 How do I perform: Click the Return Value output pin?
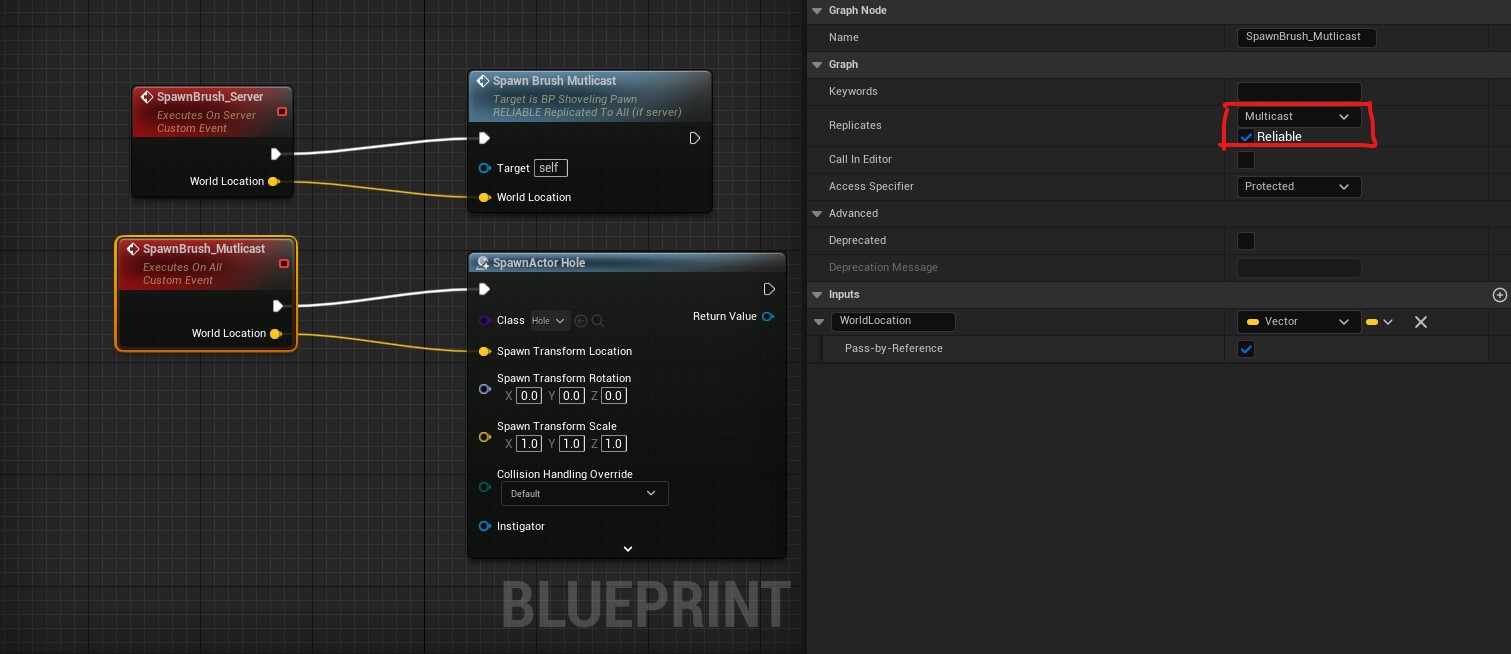768,317
